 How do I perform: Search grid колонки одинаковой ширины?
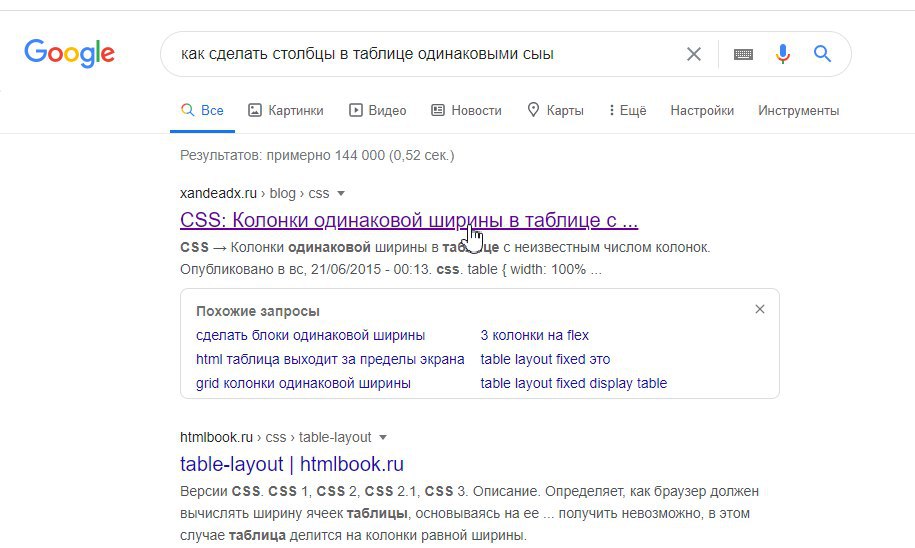pyautogui.click(x=303, y=383)
